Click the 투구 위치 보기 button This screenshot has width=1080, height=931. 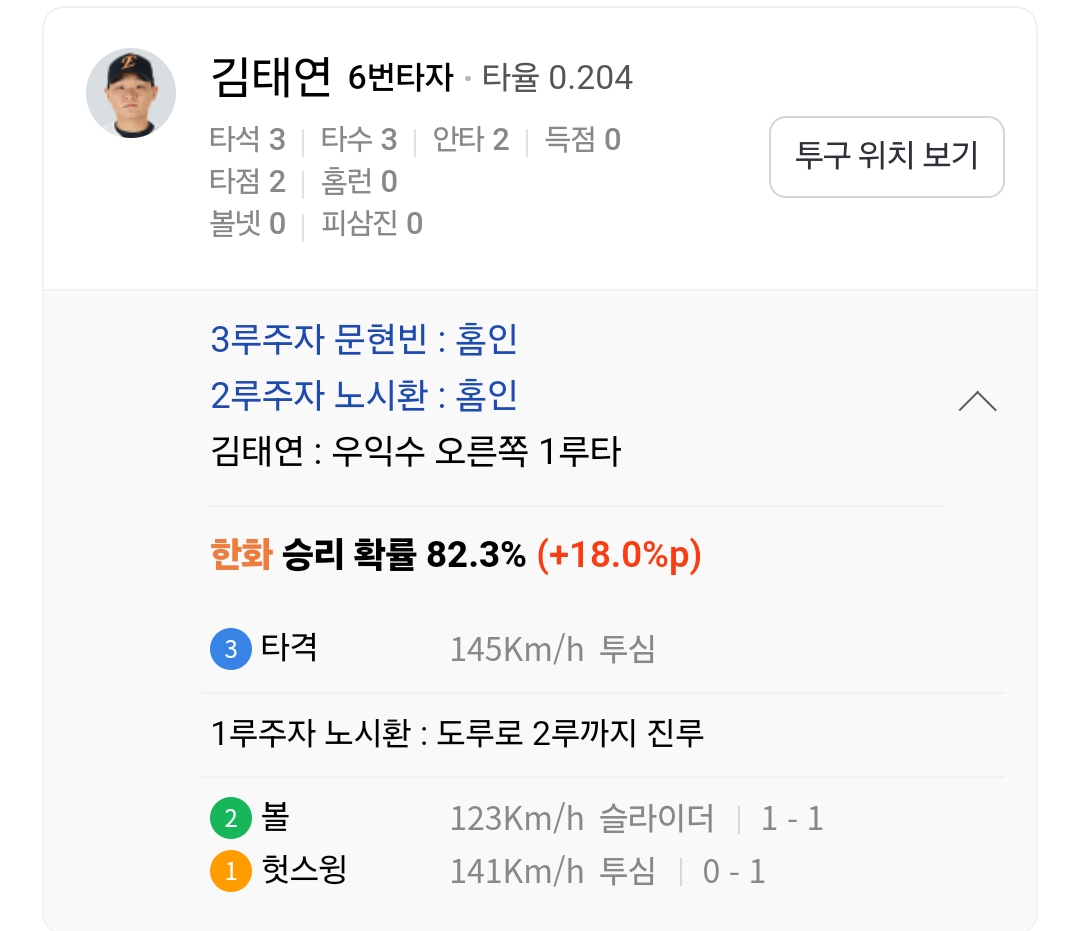click(x=886, y=157)
